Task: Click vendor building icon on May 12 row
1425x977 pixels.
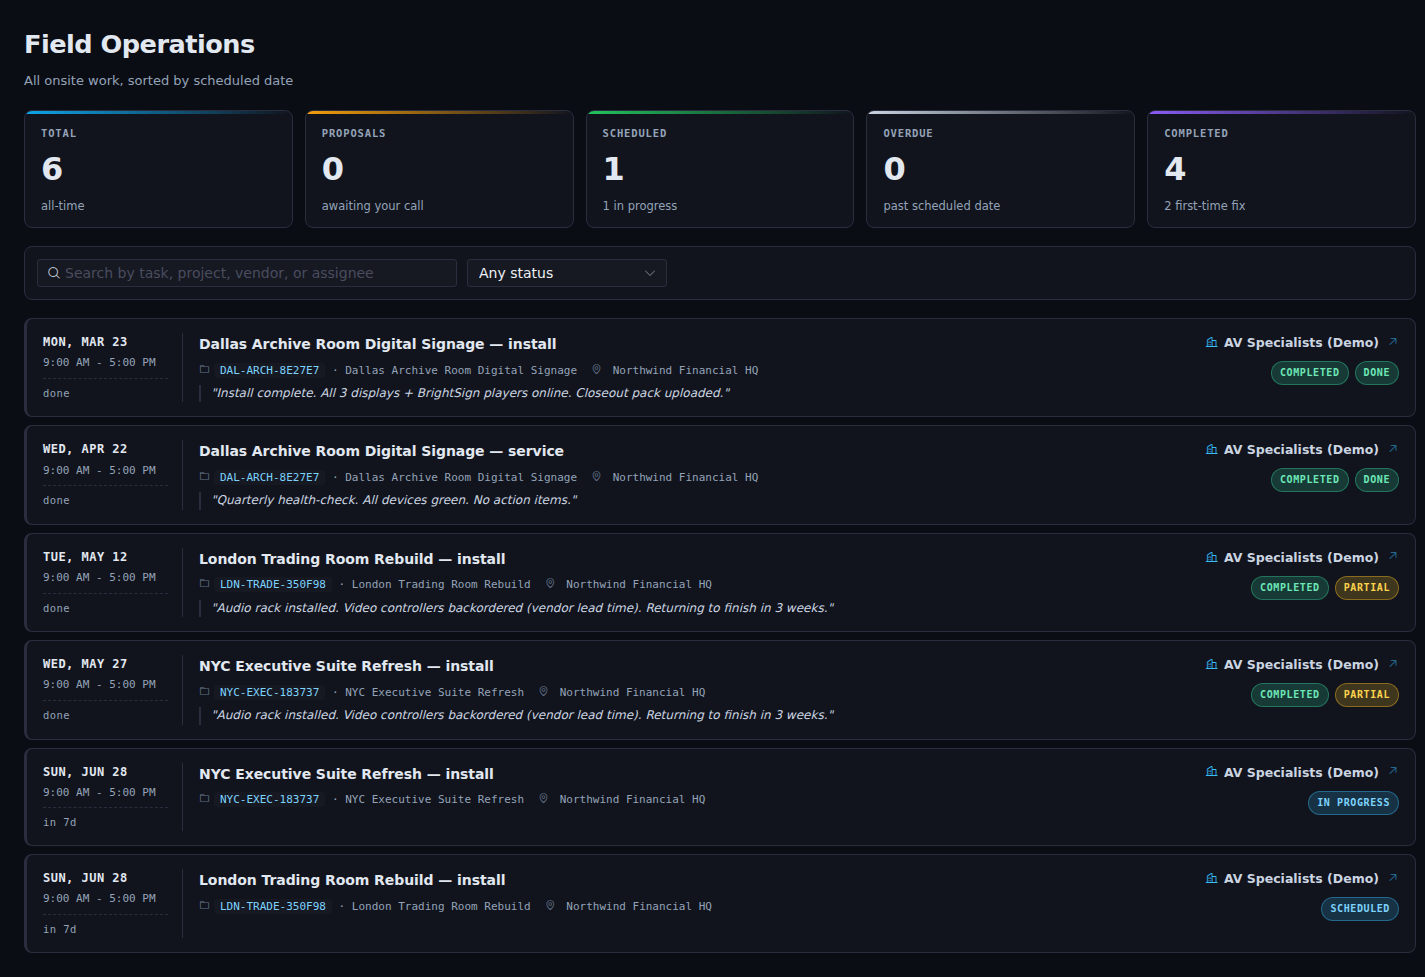Action: pyautogui.click(x=1212, y=557)
